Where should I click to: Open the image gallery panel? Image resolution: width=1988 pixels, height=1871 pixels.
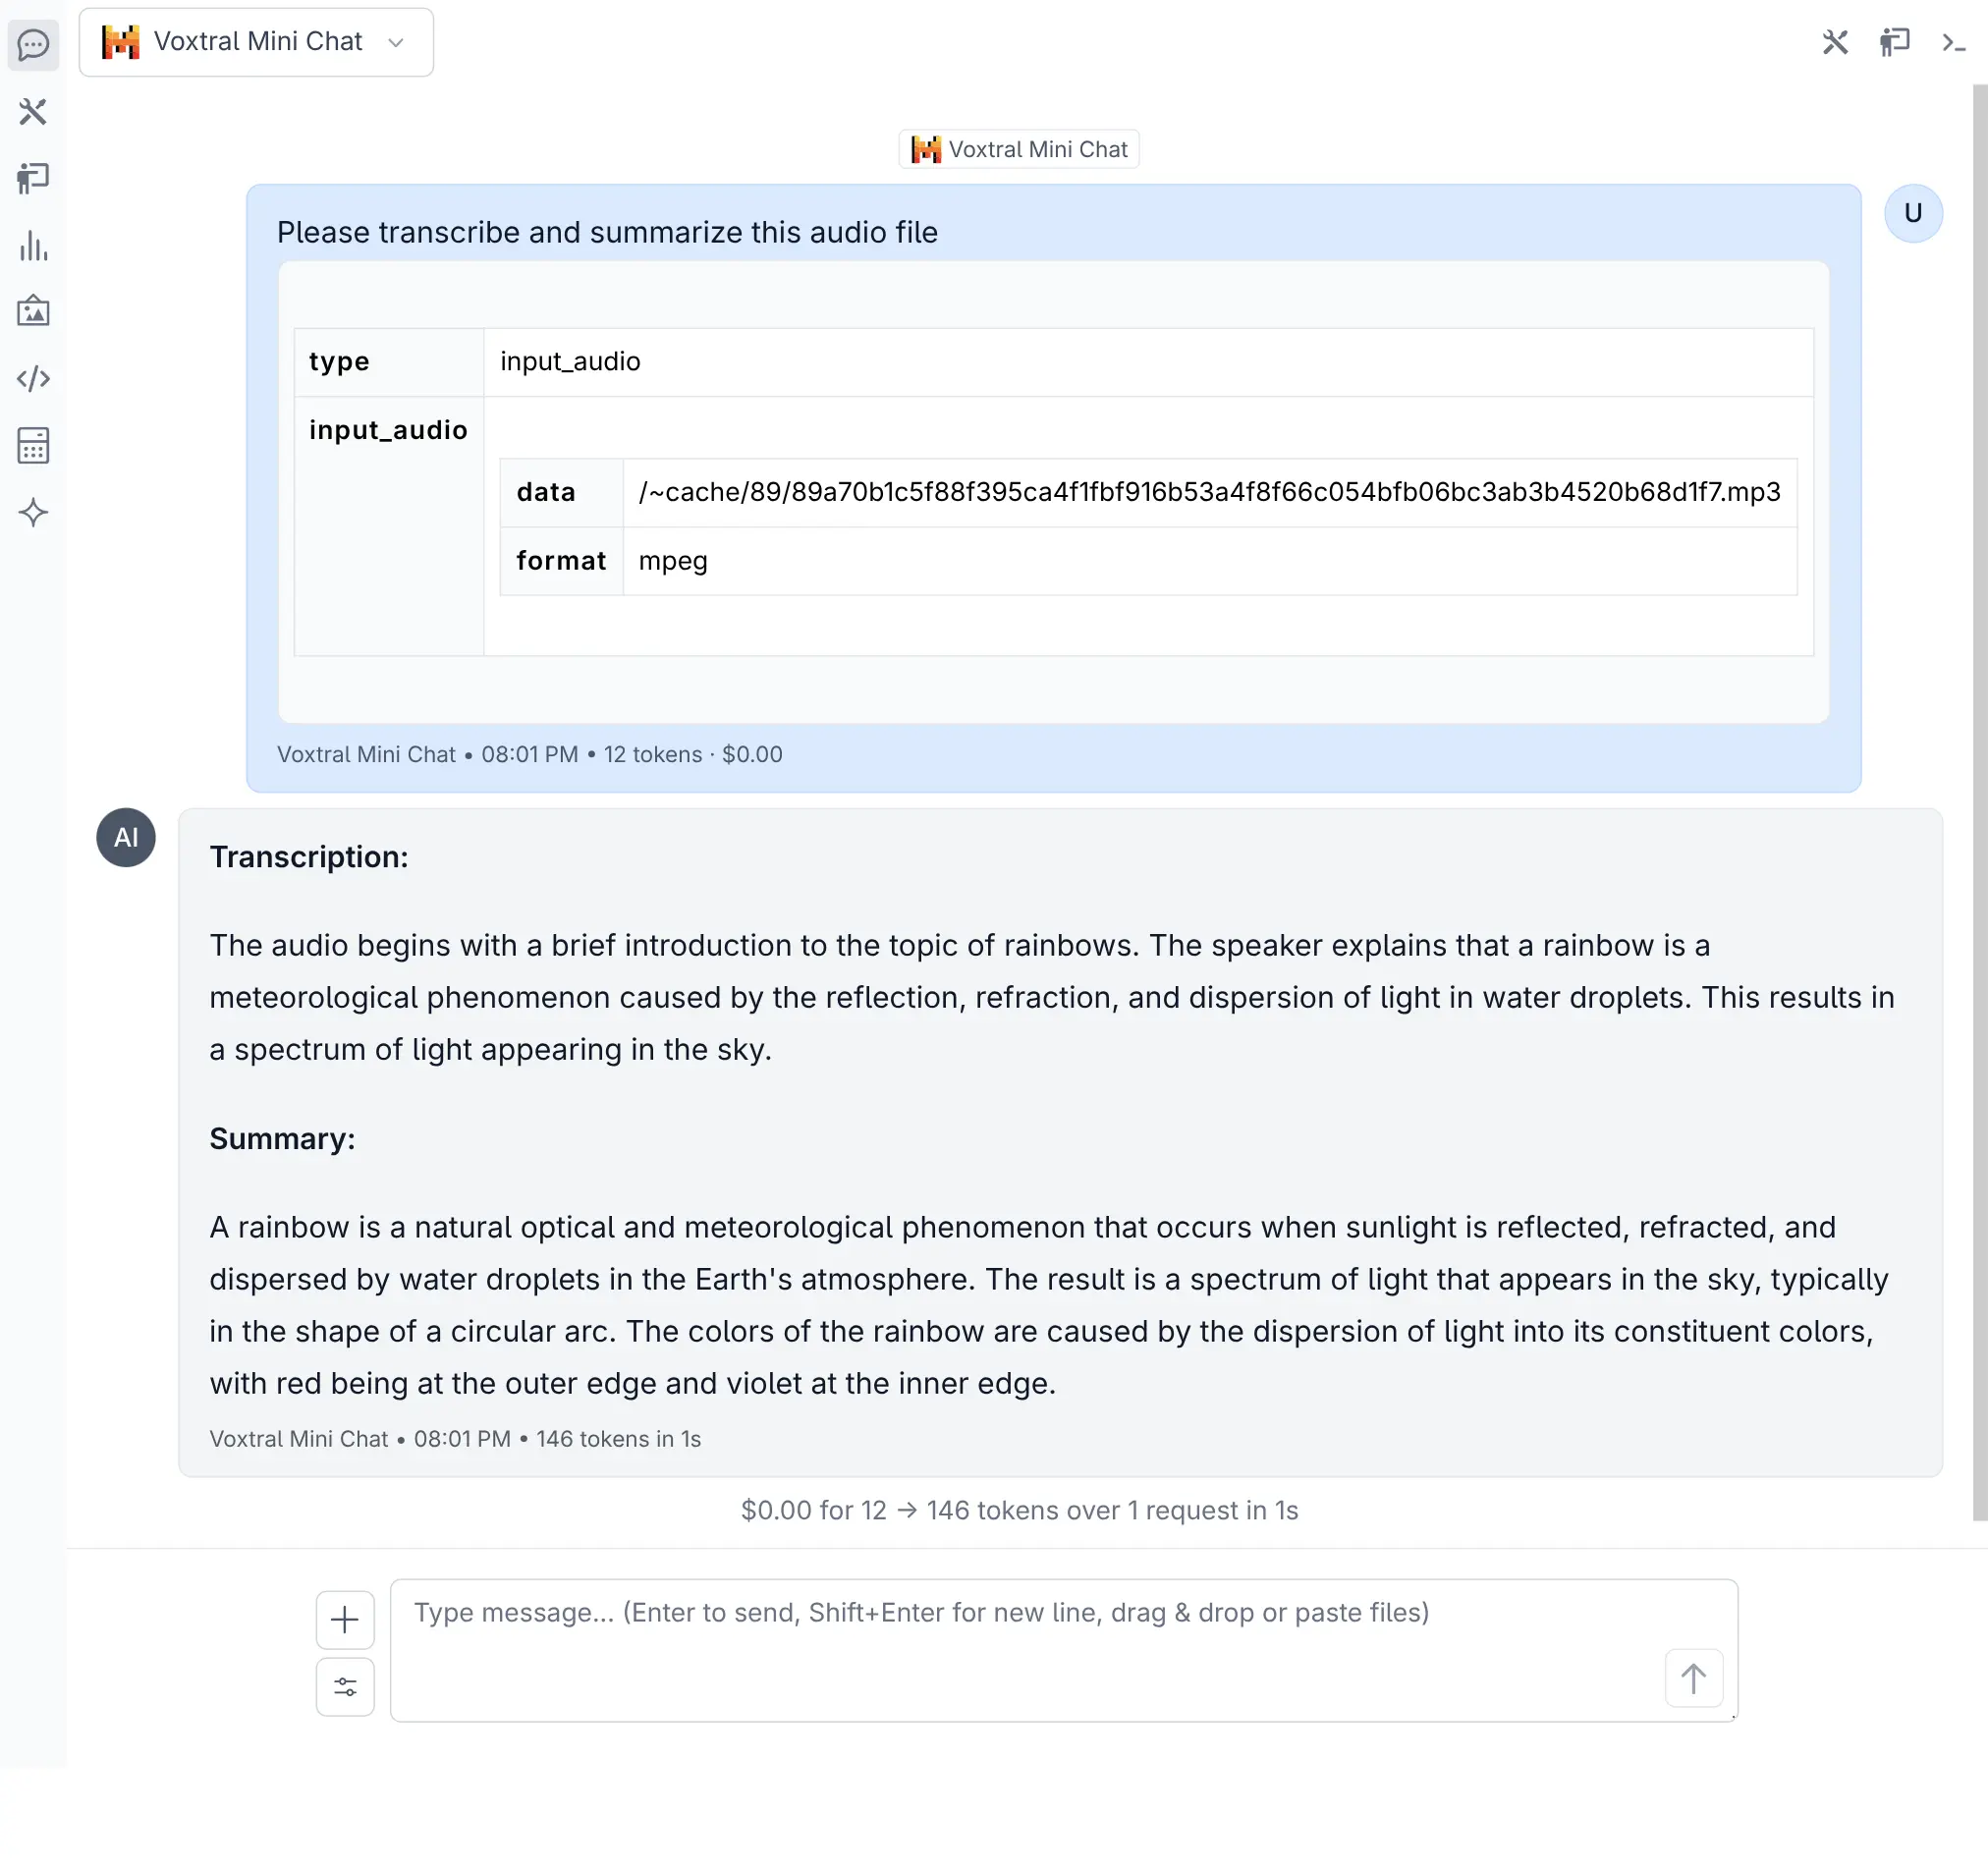click(33, 311)
